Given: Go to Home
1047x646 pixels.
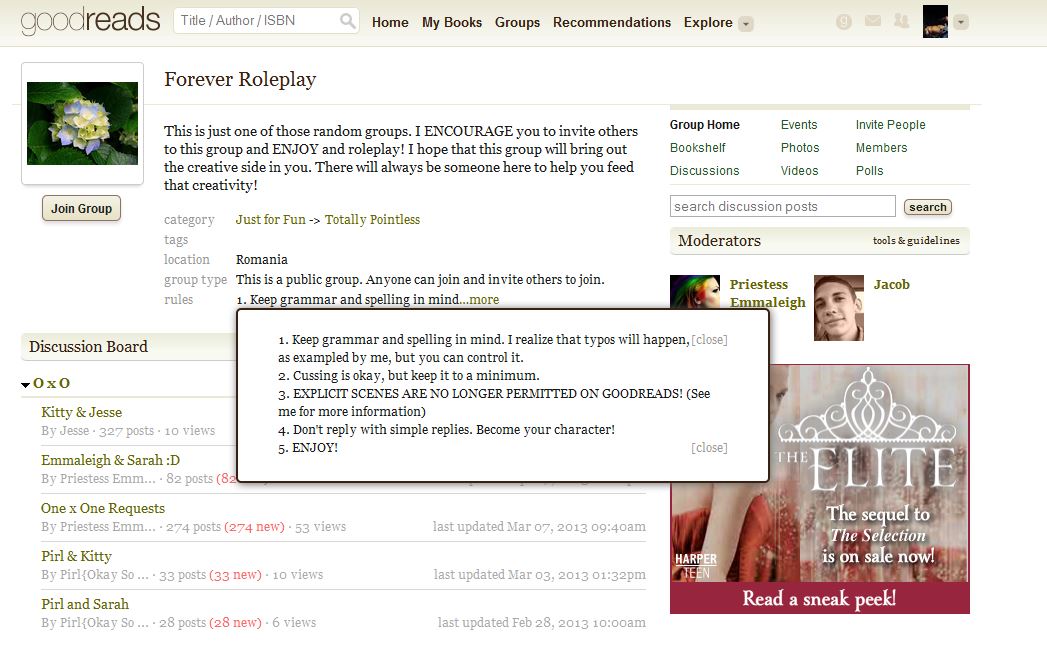Looking at the screenshot, I should (390, 22).
